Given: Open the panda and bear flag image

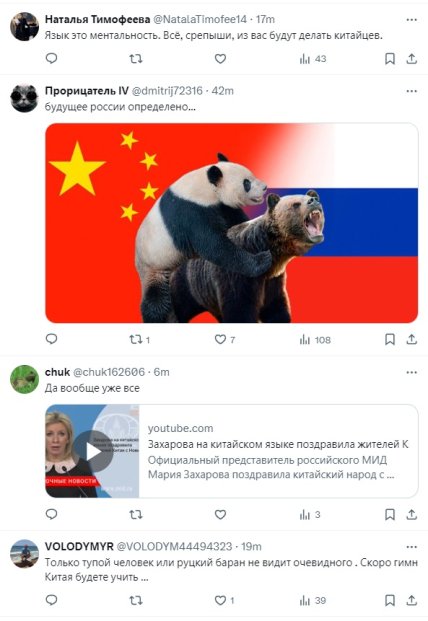Looking at the screenshot, I should click(232, 223).
